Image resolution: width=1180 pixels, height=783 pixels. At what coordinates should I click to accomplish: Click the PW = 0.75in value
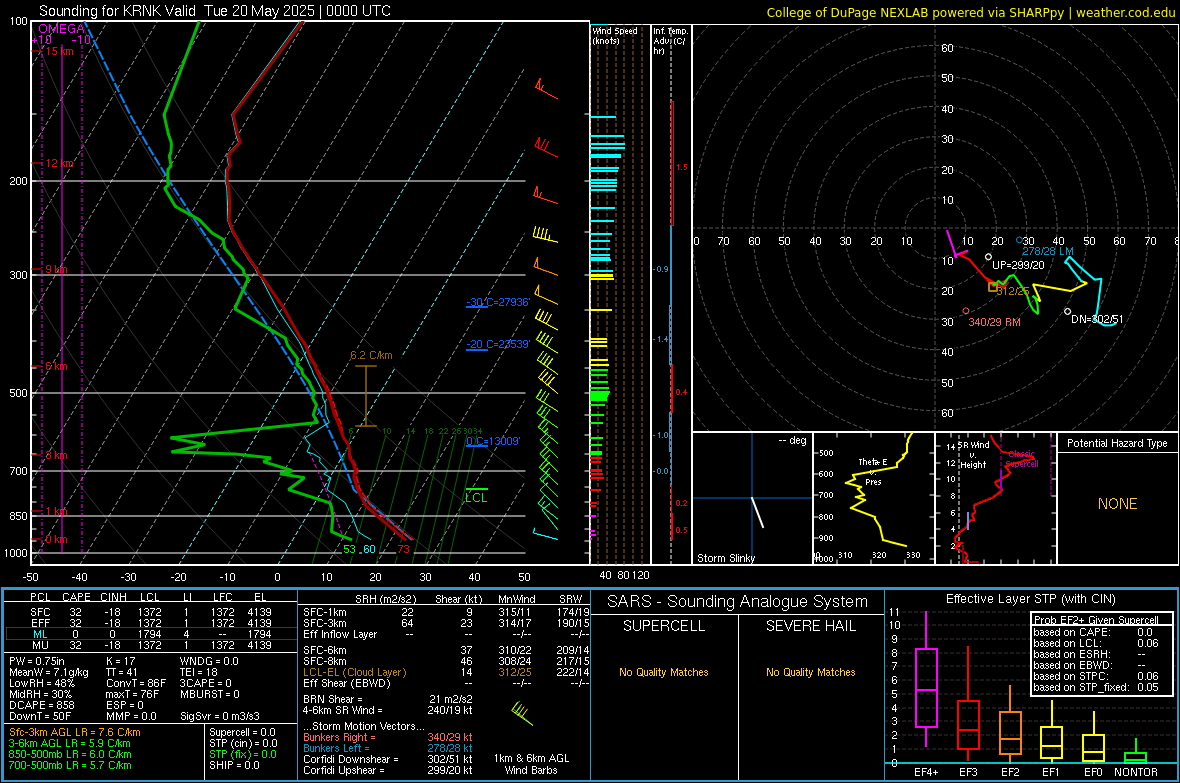pyautogui.click(x=37, y=661)
